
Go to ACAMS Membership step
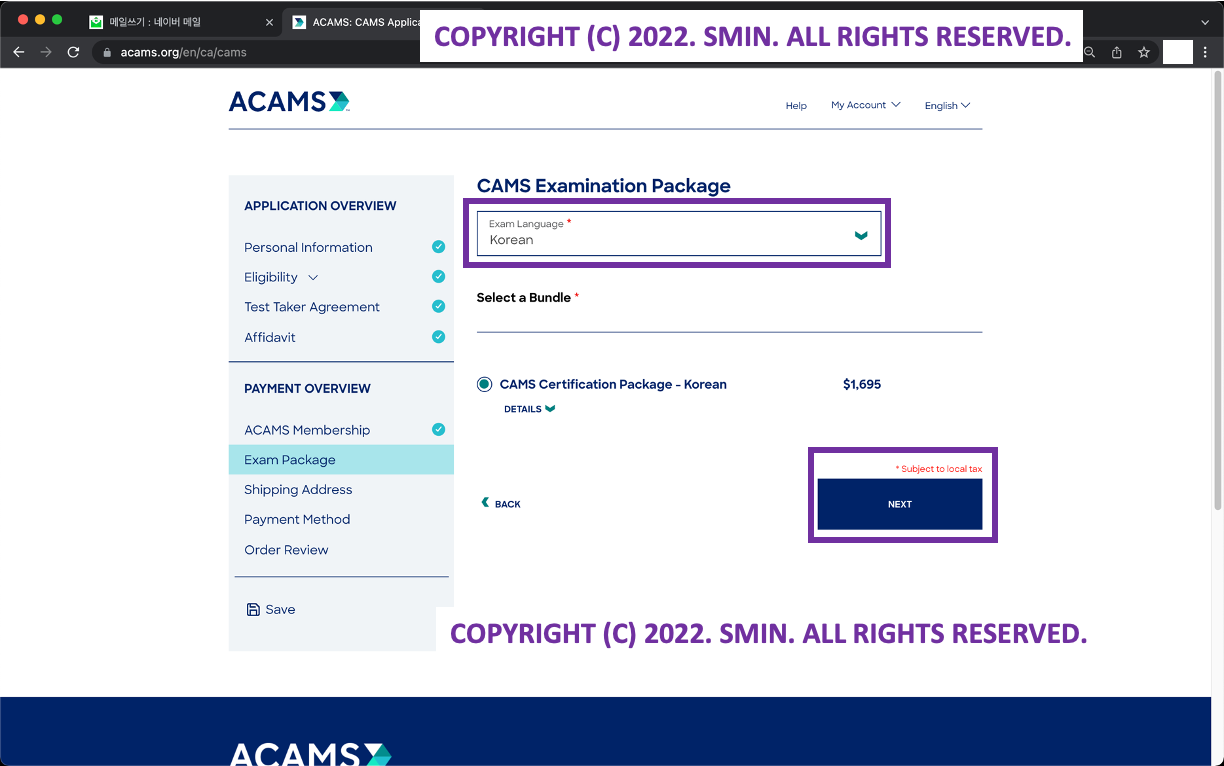pyautogui.click(x=307, y=430)
